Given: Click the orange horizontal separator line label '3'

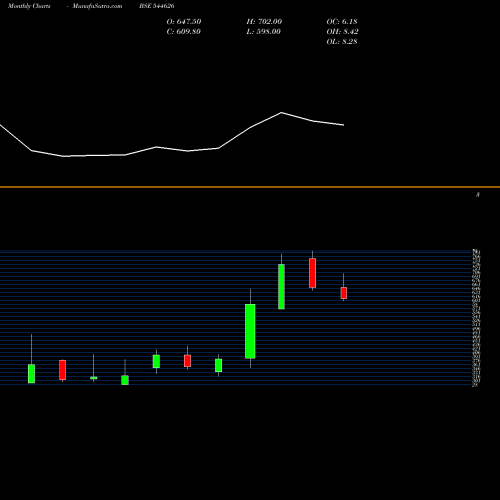Looking at the screenshot, I should 478,195.
